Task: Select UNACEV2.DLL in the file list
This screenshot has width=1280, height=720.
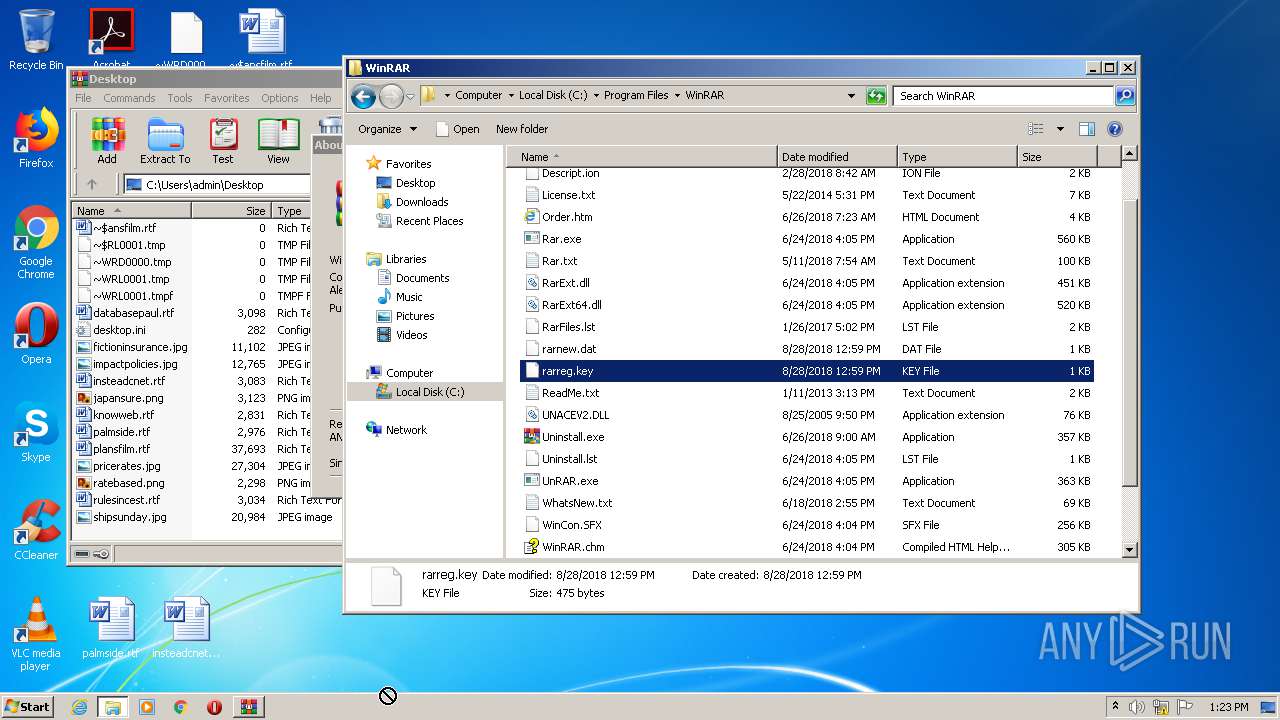Action: pyautogui.click(x=808, y=415)
